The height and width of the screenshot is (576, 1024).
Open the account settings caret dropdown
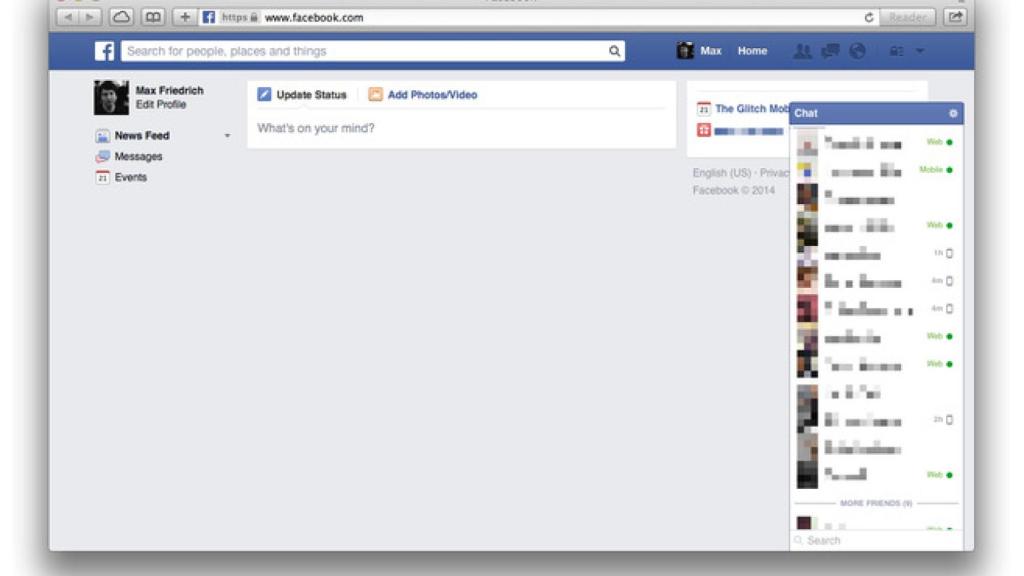(x=920, y=51)
